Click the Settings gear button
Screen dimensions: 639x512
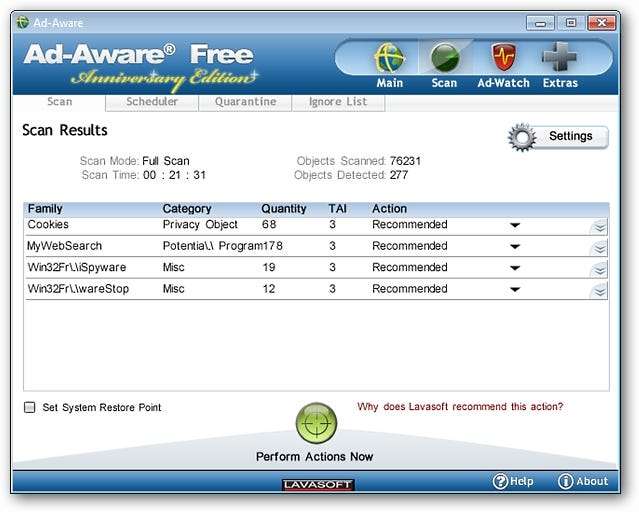coord(558,137)
